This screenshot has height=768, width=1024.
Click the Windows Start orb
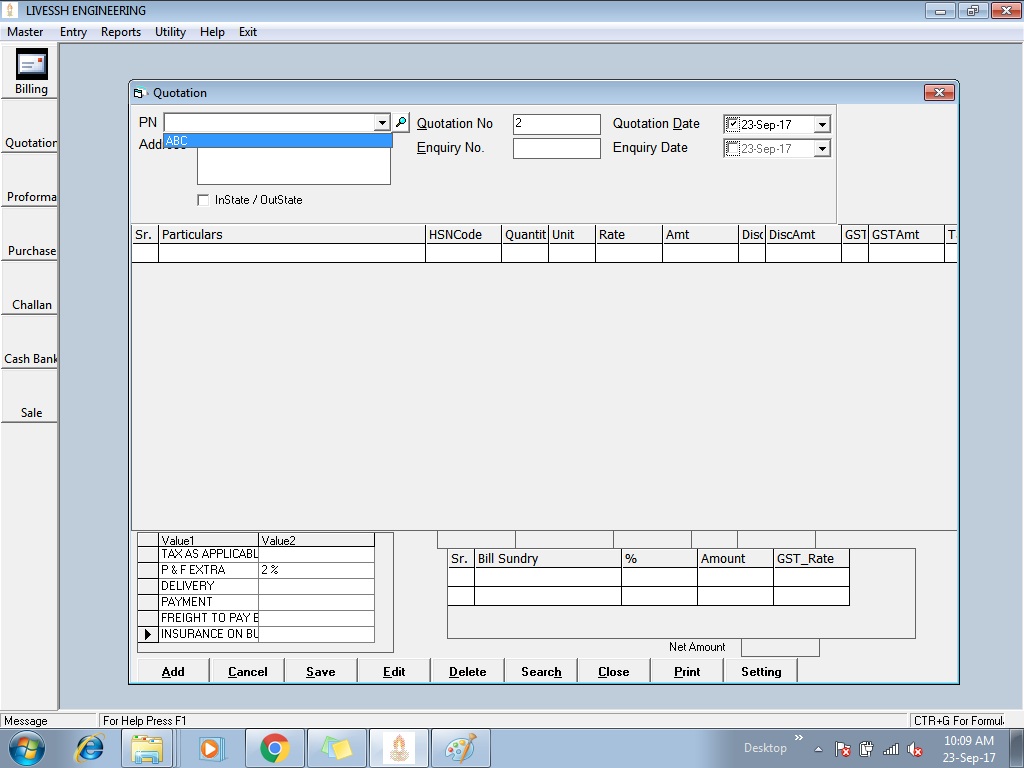pyautogui.click(x=27, y=748)
